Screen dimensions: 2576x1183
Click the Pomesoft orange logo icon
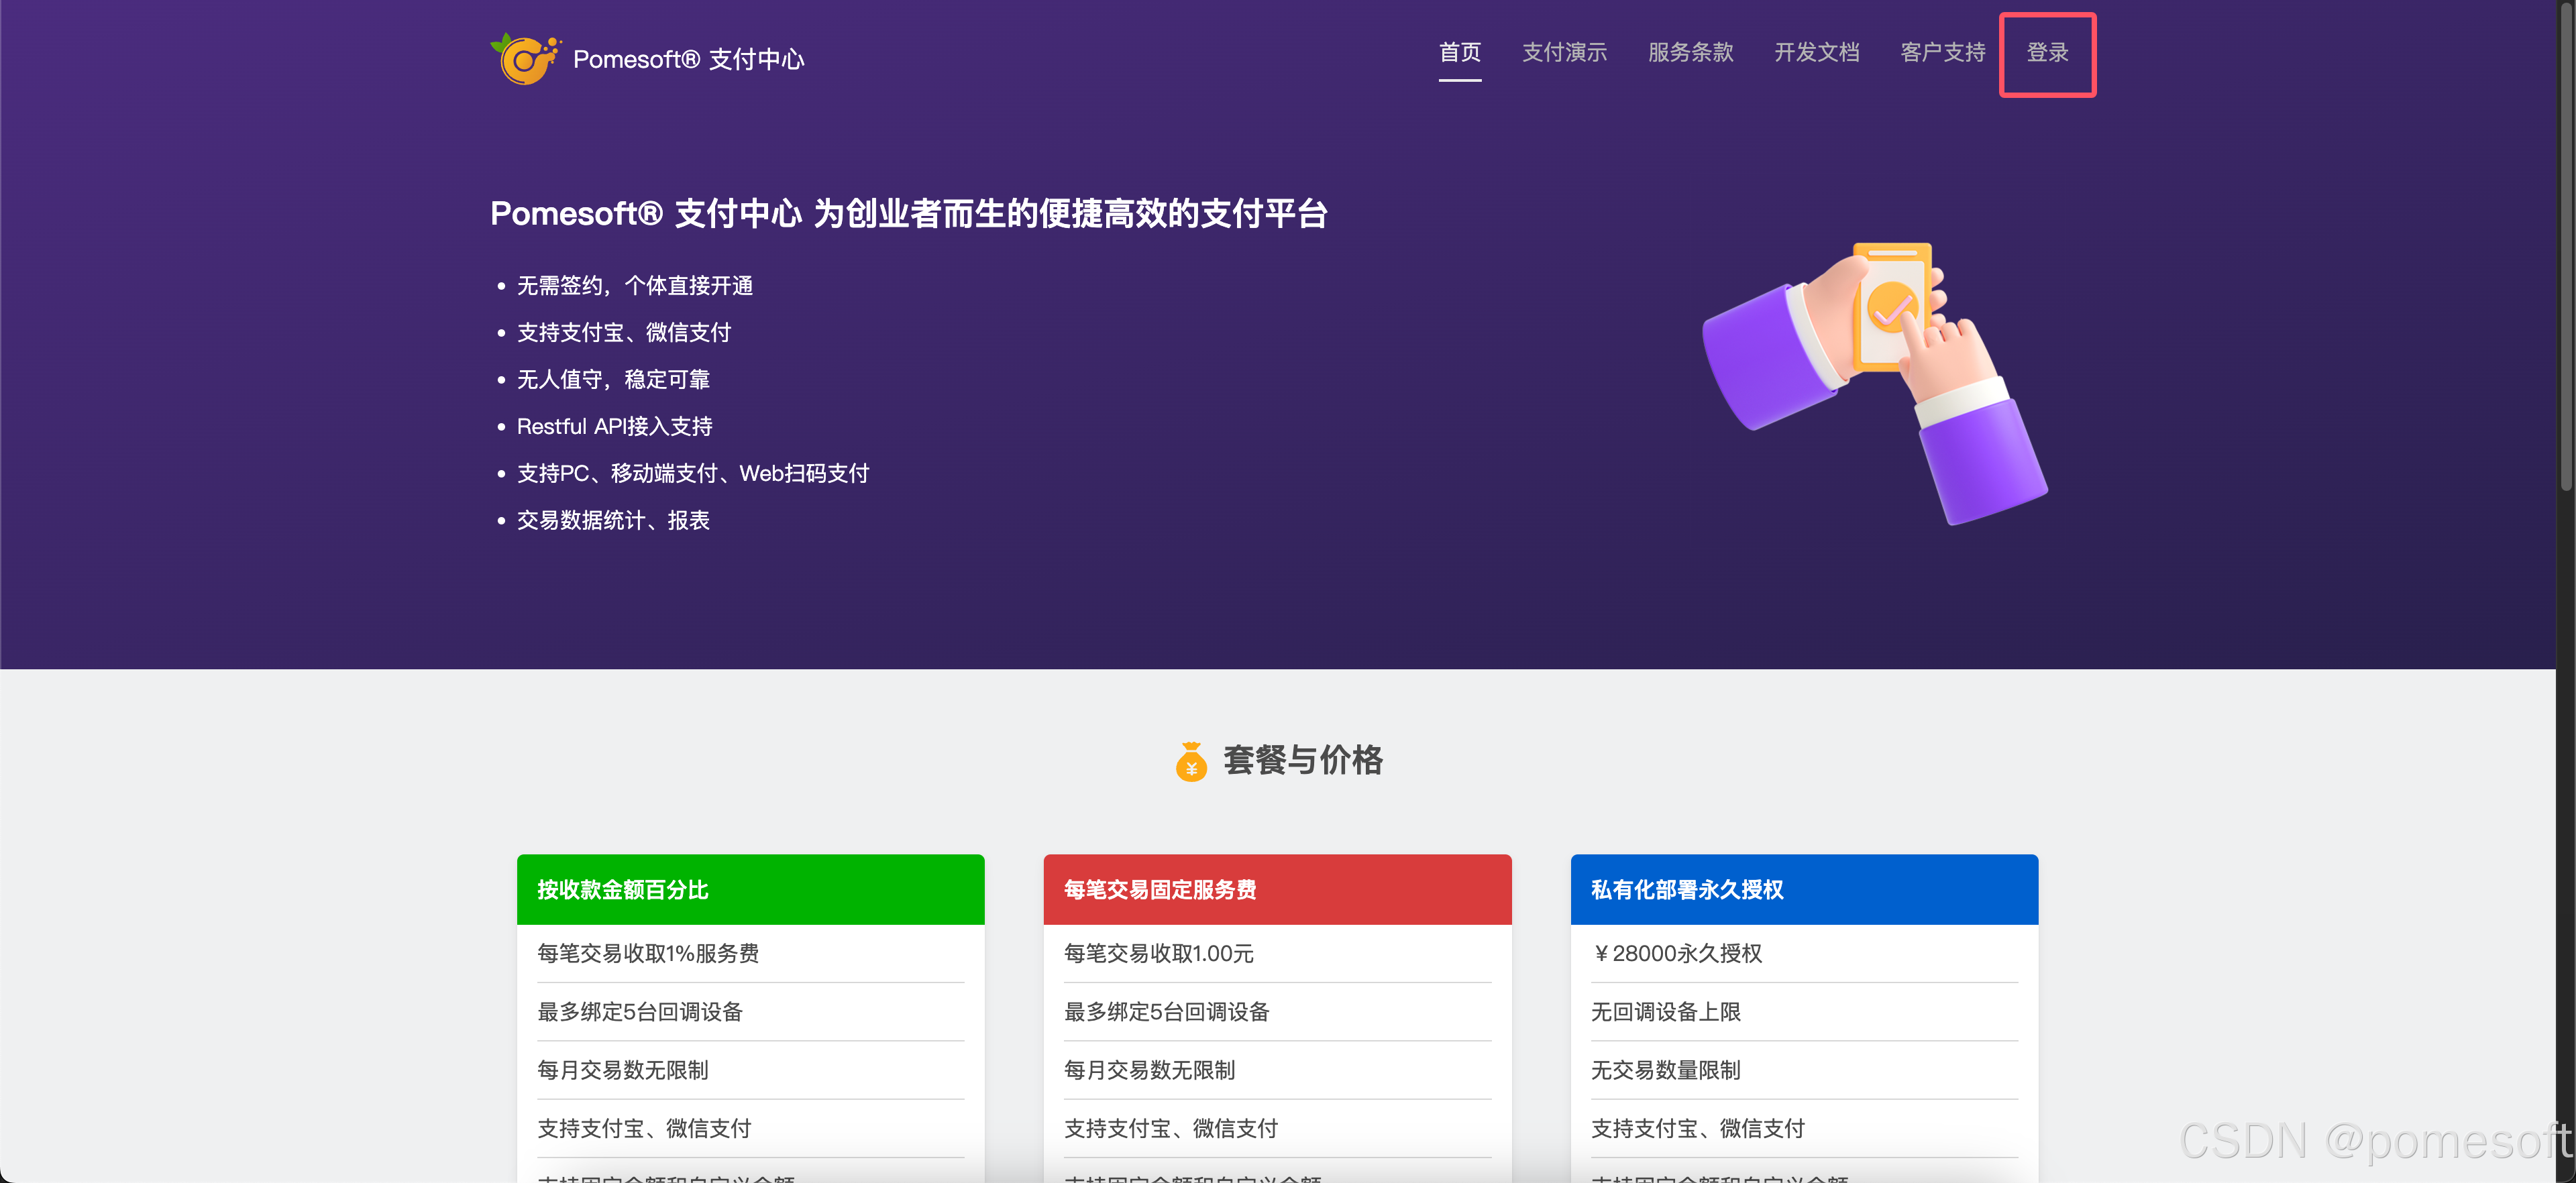(524, 59)
